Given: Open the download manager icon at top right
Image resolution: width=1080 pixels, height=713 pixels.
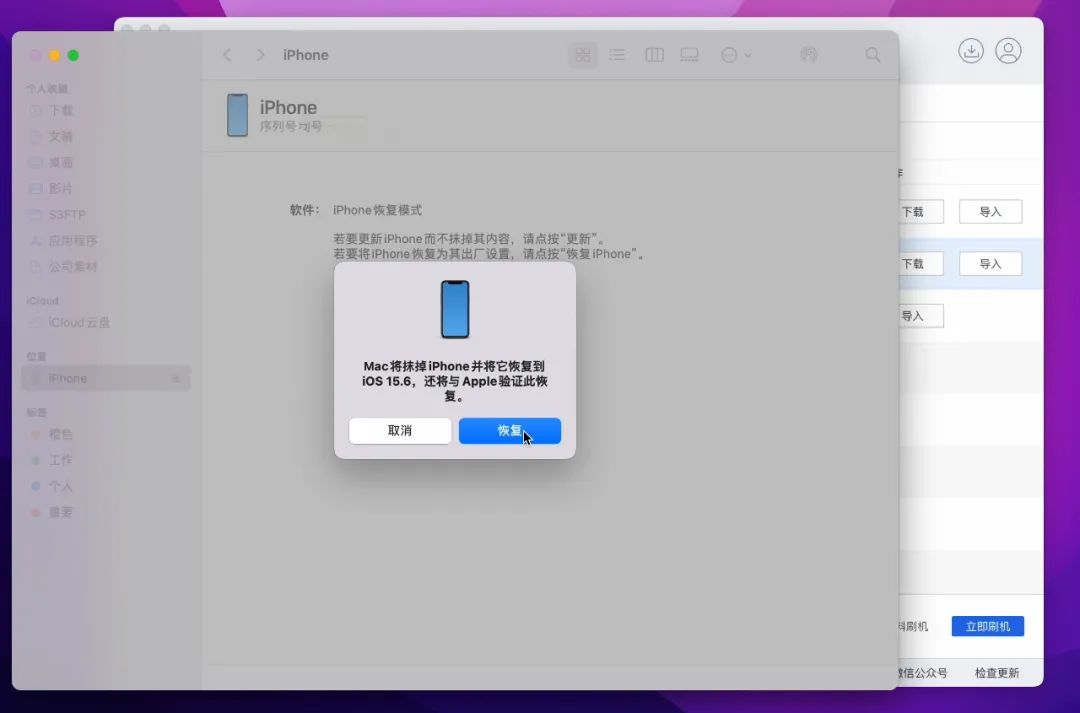Looking at the screenshot, I should (971, 51).
